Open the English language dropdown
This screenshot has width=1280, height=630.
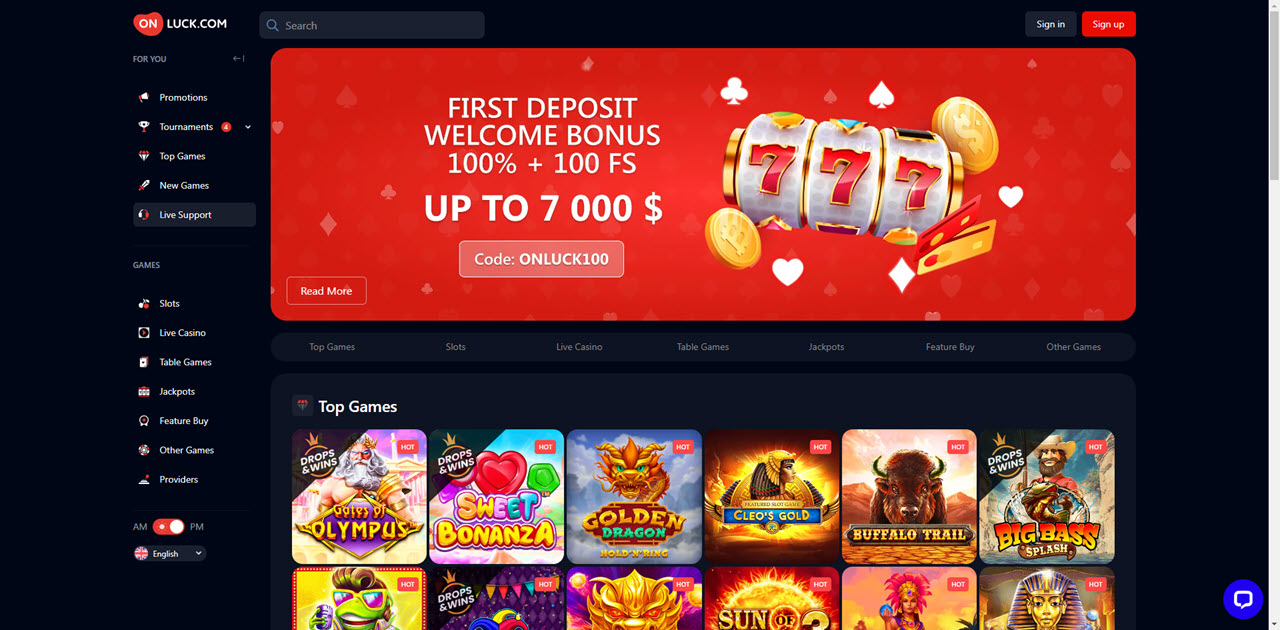point(169,553)
